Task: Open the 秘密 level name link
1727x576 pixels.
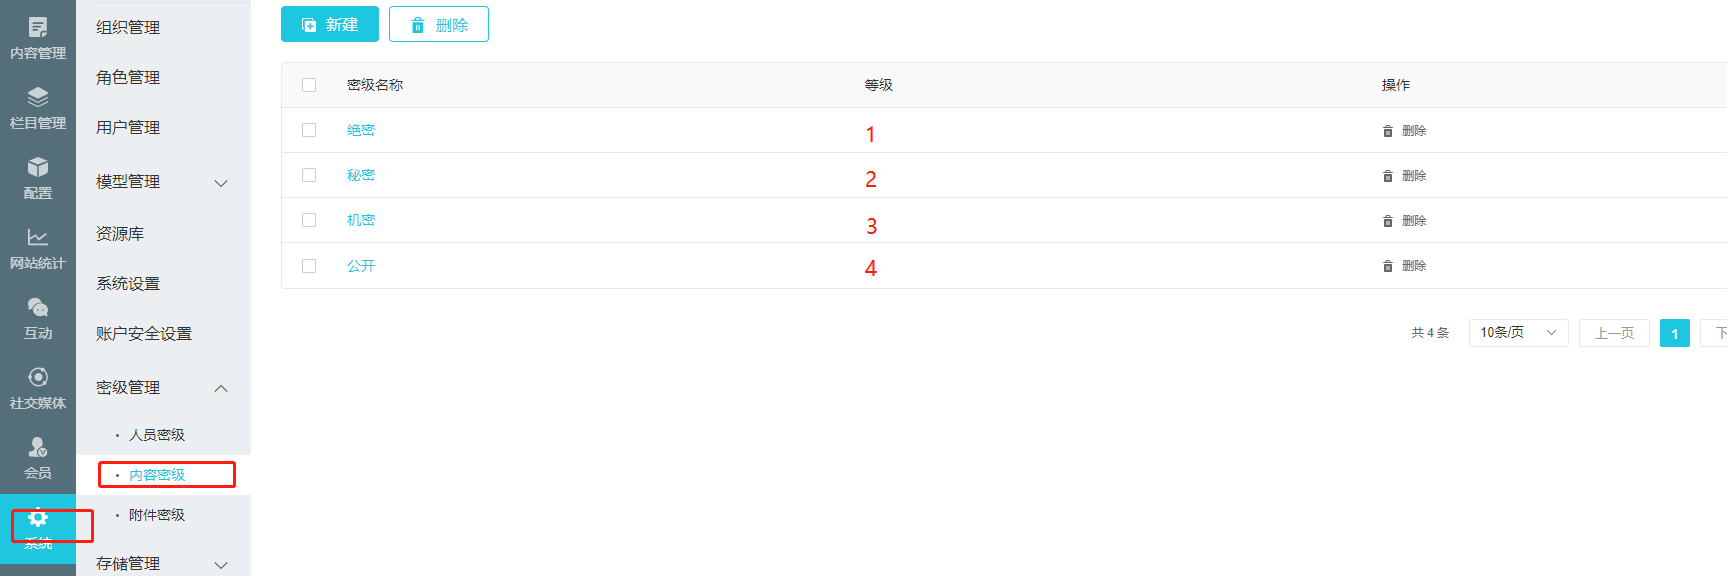Action: click(x=361, y=175)
